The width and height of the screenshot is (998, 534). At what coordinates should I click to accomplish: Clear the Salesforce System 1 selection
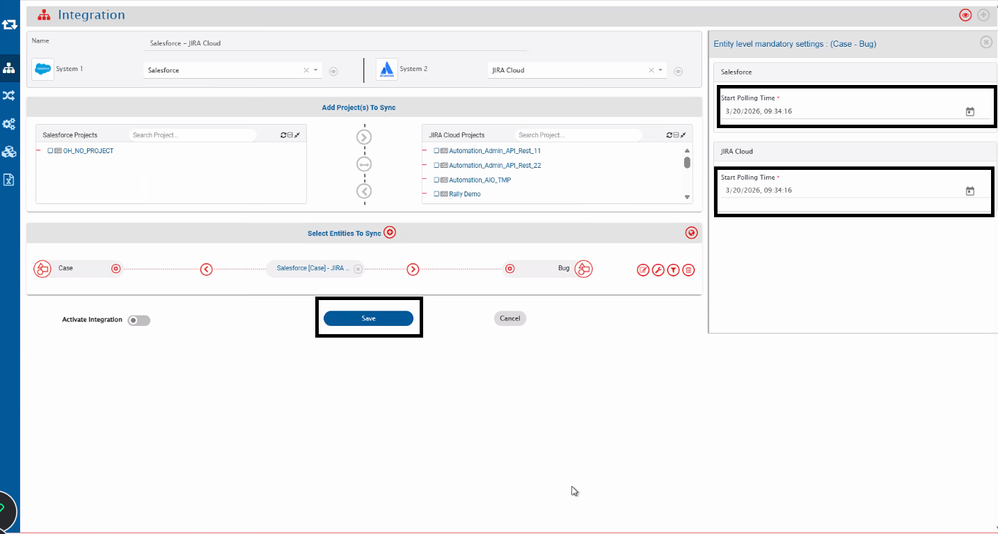click(306, 70)
